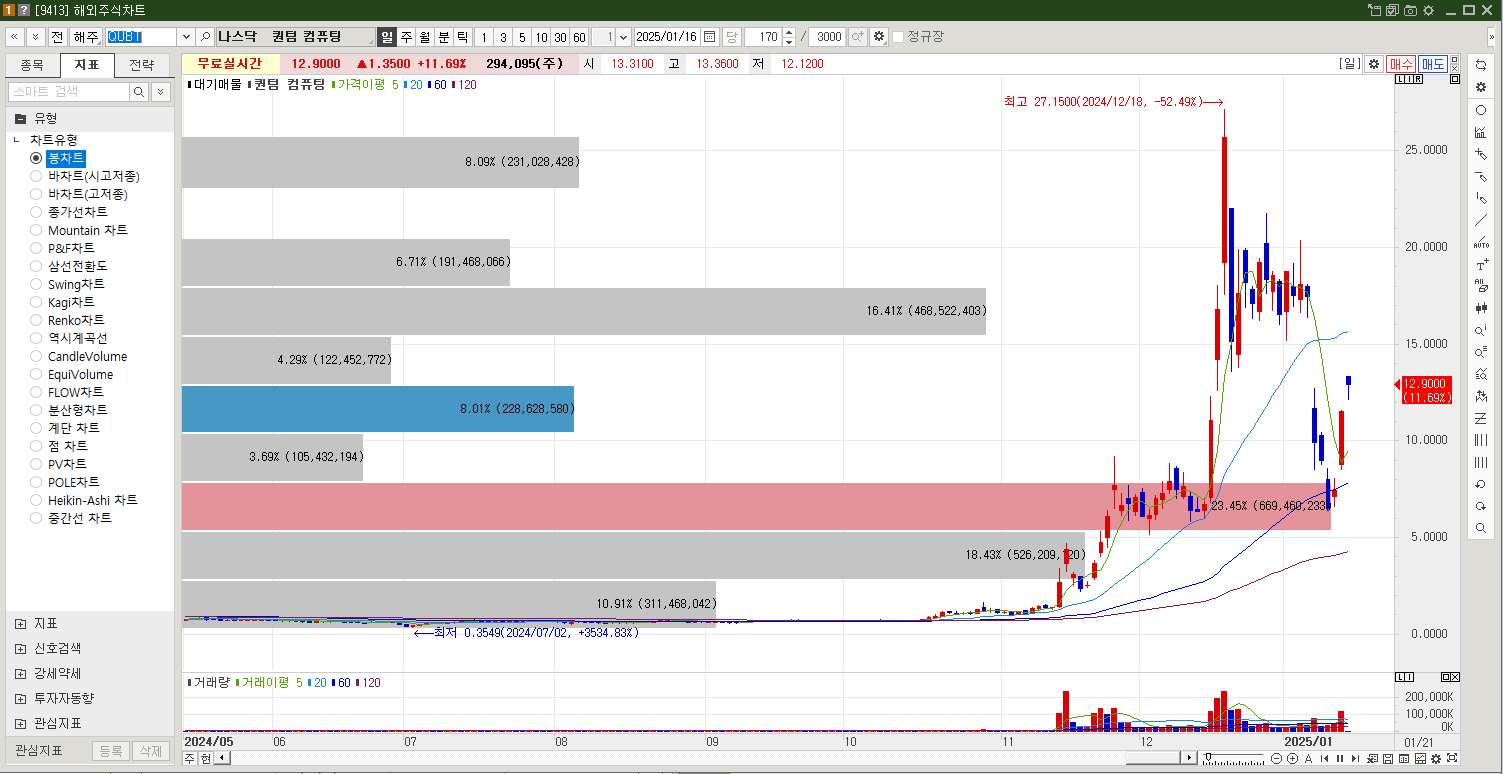Viewport: 1503px width, 774px height.
Task: Jump to first bar with skip-back icon
Action: tap(1325, 758)
